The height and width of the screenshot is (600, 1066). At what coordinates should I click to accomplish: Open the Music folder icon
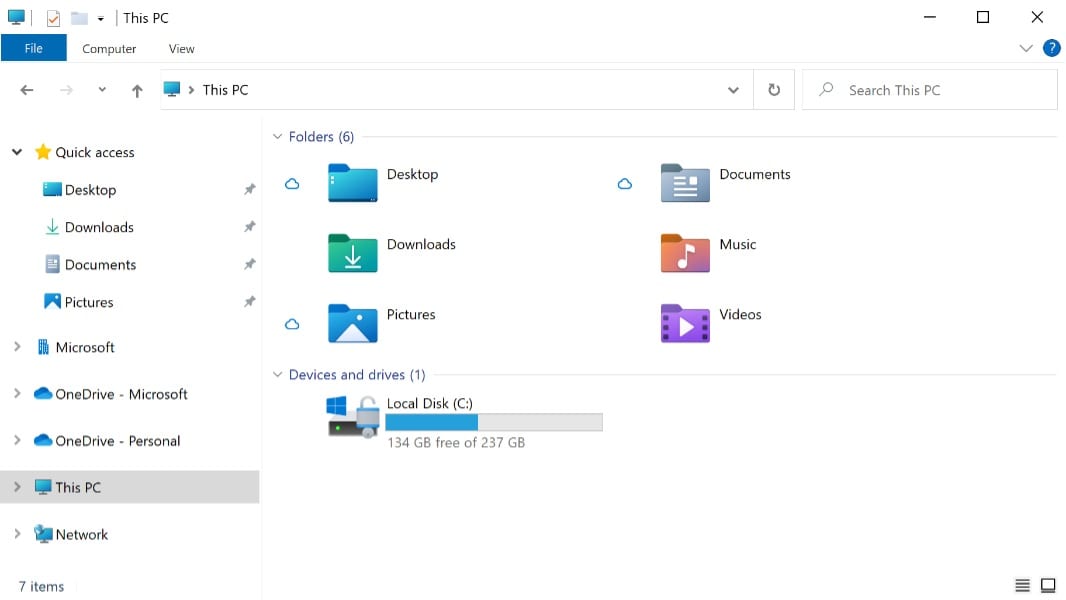coord(685,253)
